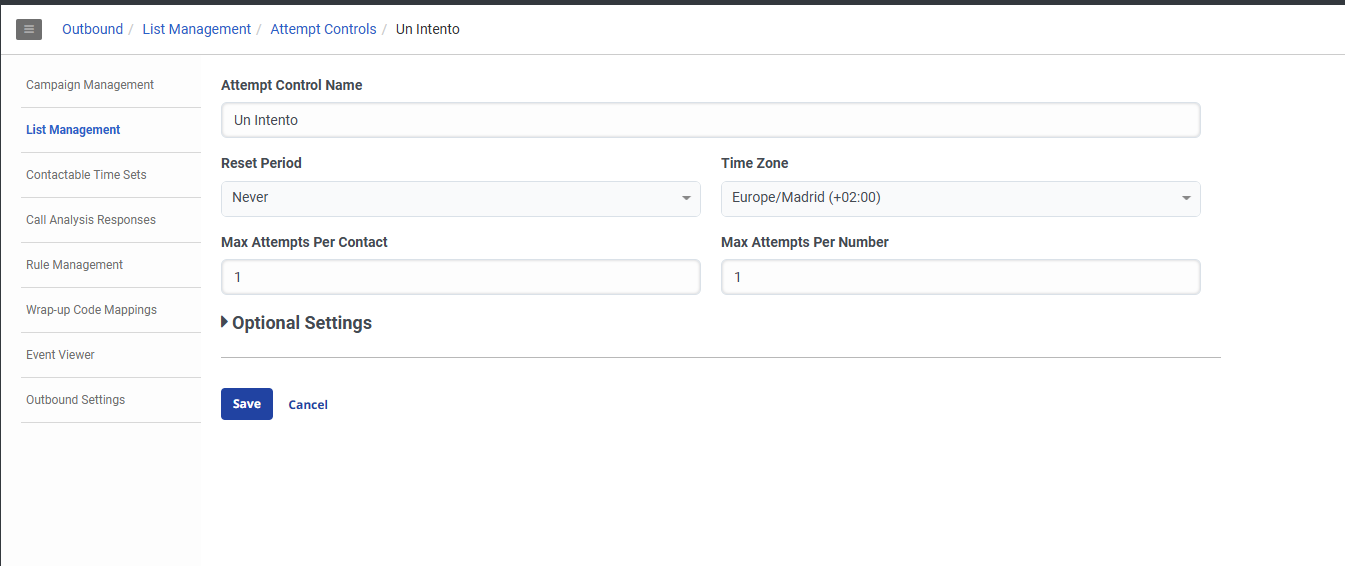Click the Max Attempts Per Number field

tap(960, 277)
